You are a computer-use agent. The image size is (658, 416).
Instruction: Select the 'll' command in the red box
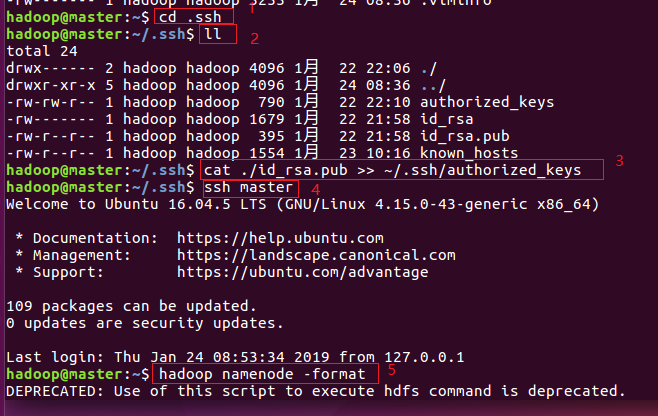213,34
